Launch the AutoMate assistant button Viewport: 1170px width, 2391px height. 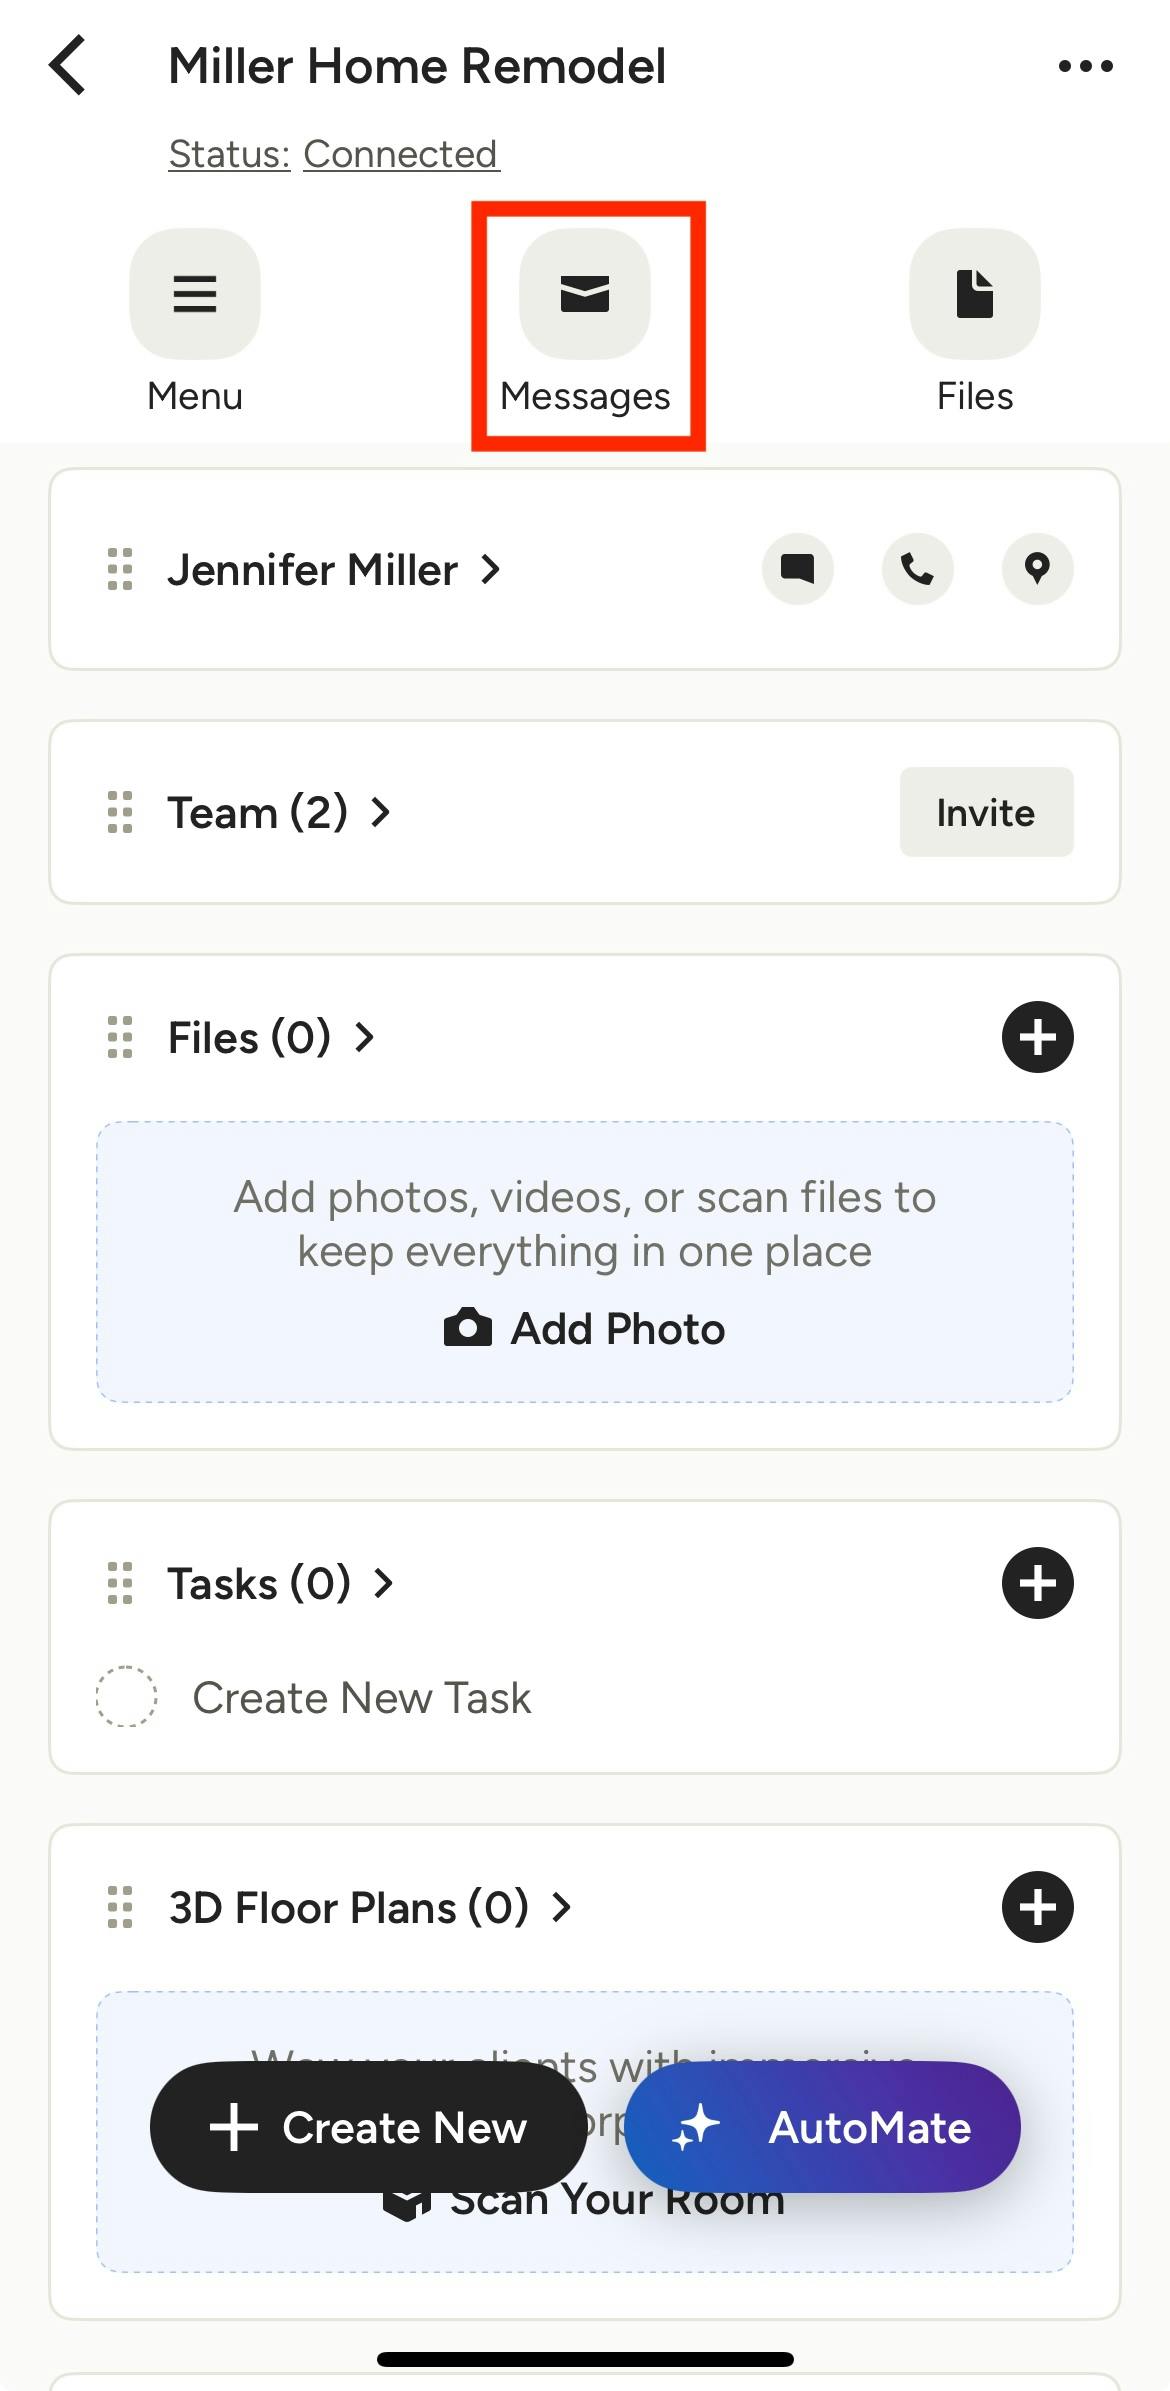pos(823,2127)
